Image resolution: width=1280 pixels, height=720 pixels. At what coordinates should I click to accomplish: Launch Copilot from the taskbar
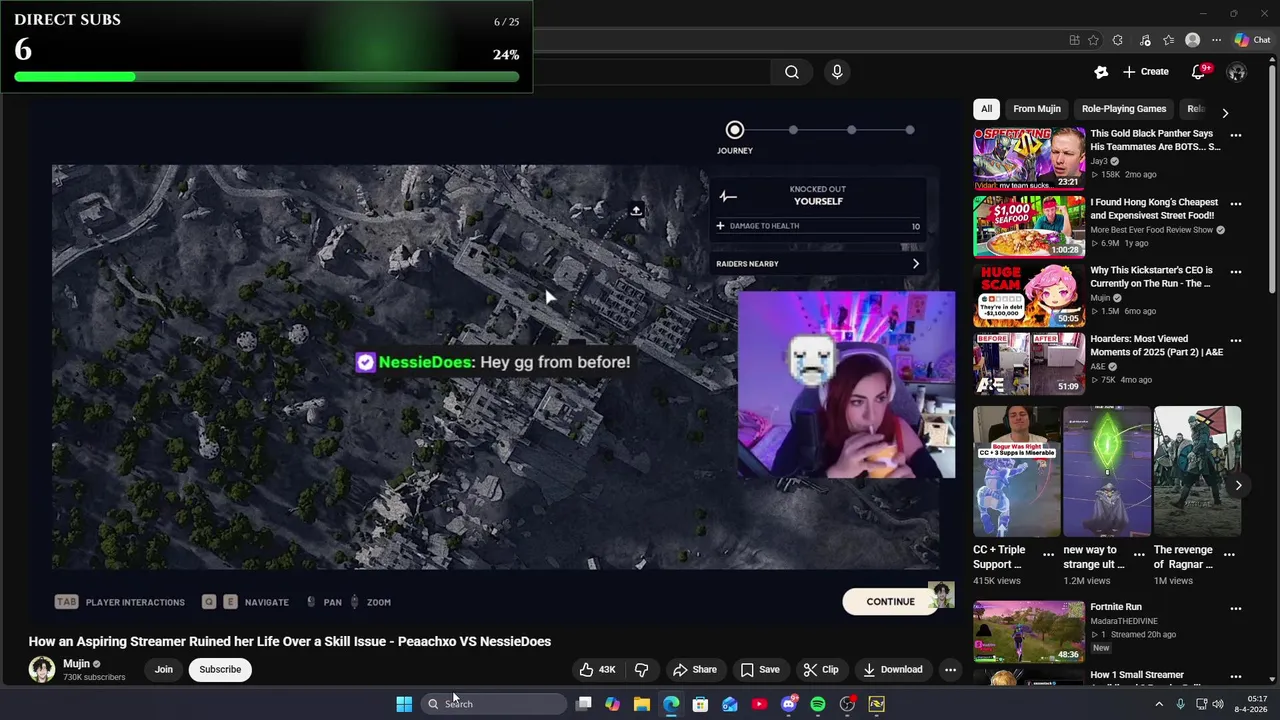tap(612, 704)
